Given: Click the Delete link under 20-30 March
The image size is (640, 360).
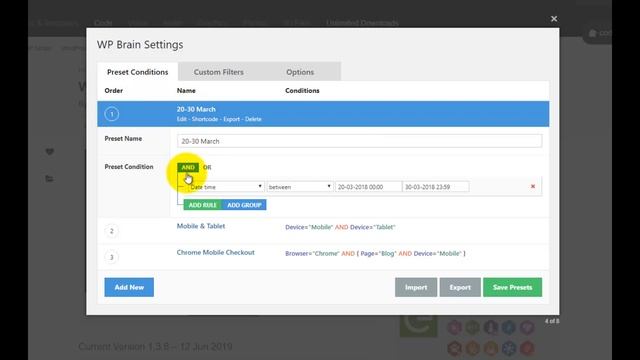Looking at the screenshot, I should tap(253, 119).
